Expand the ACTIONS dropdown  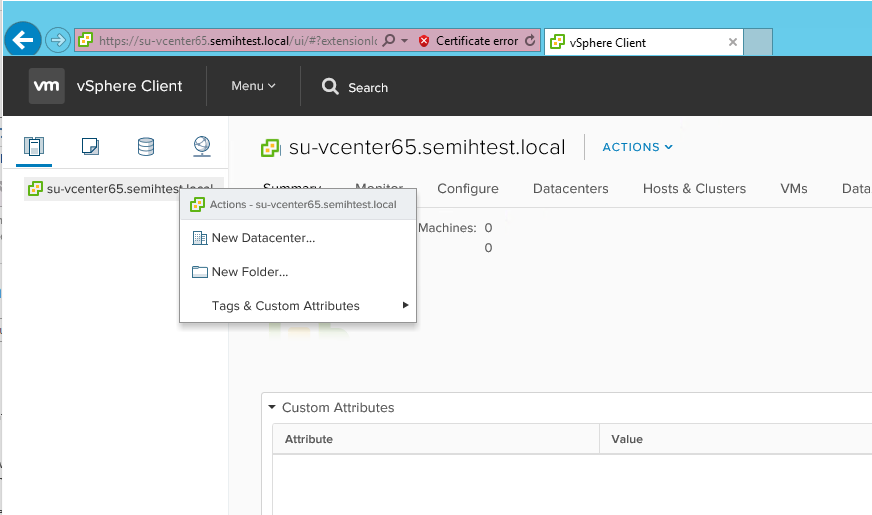637,147
